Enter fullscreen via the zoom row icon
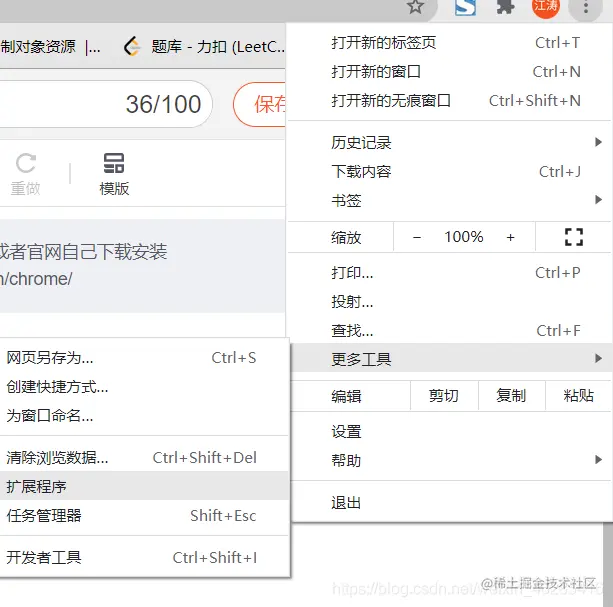The height and width of the screenshot is (607, 613). (574, 237)
